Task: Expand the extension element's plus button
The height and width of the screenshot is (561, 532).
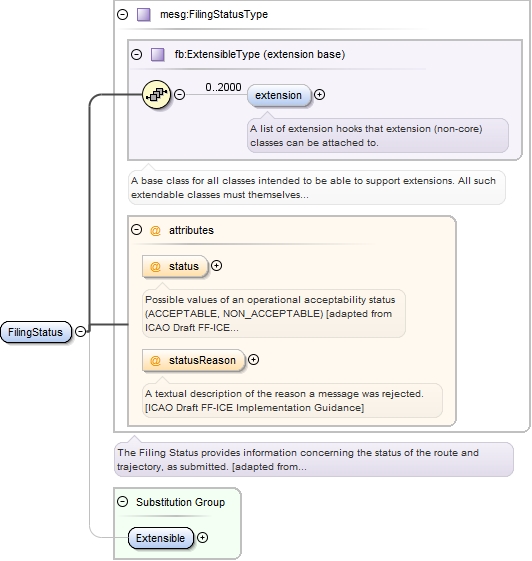Action: coord(319,94)
